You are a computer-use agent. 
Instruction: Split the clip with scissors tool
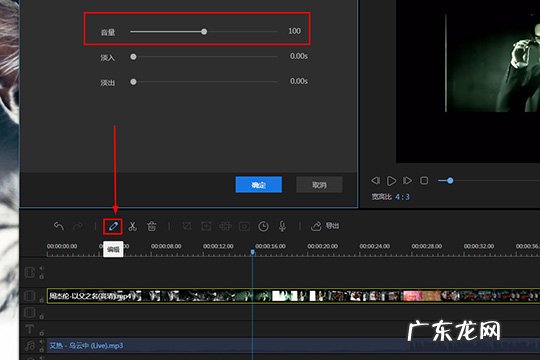(x=132, y=226)
